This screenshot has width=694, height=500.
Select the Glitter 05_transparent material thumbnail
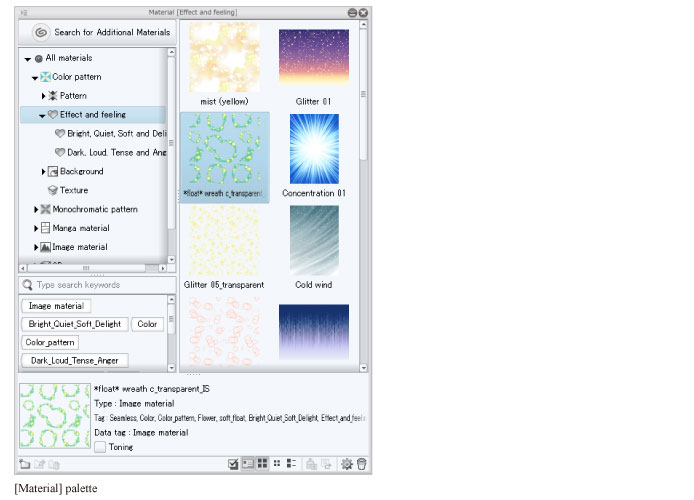point(224,241)
